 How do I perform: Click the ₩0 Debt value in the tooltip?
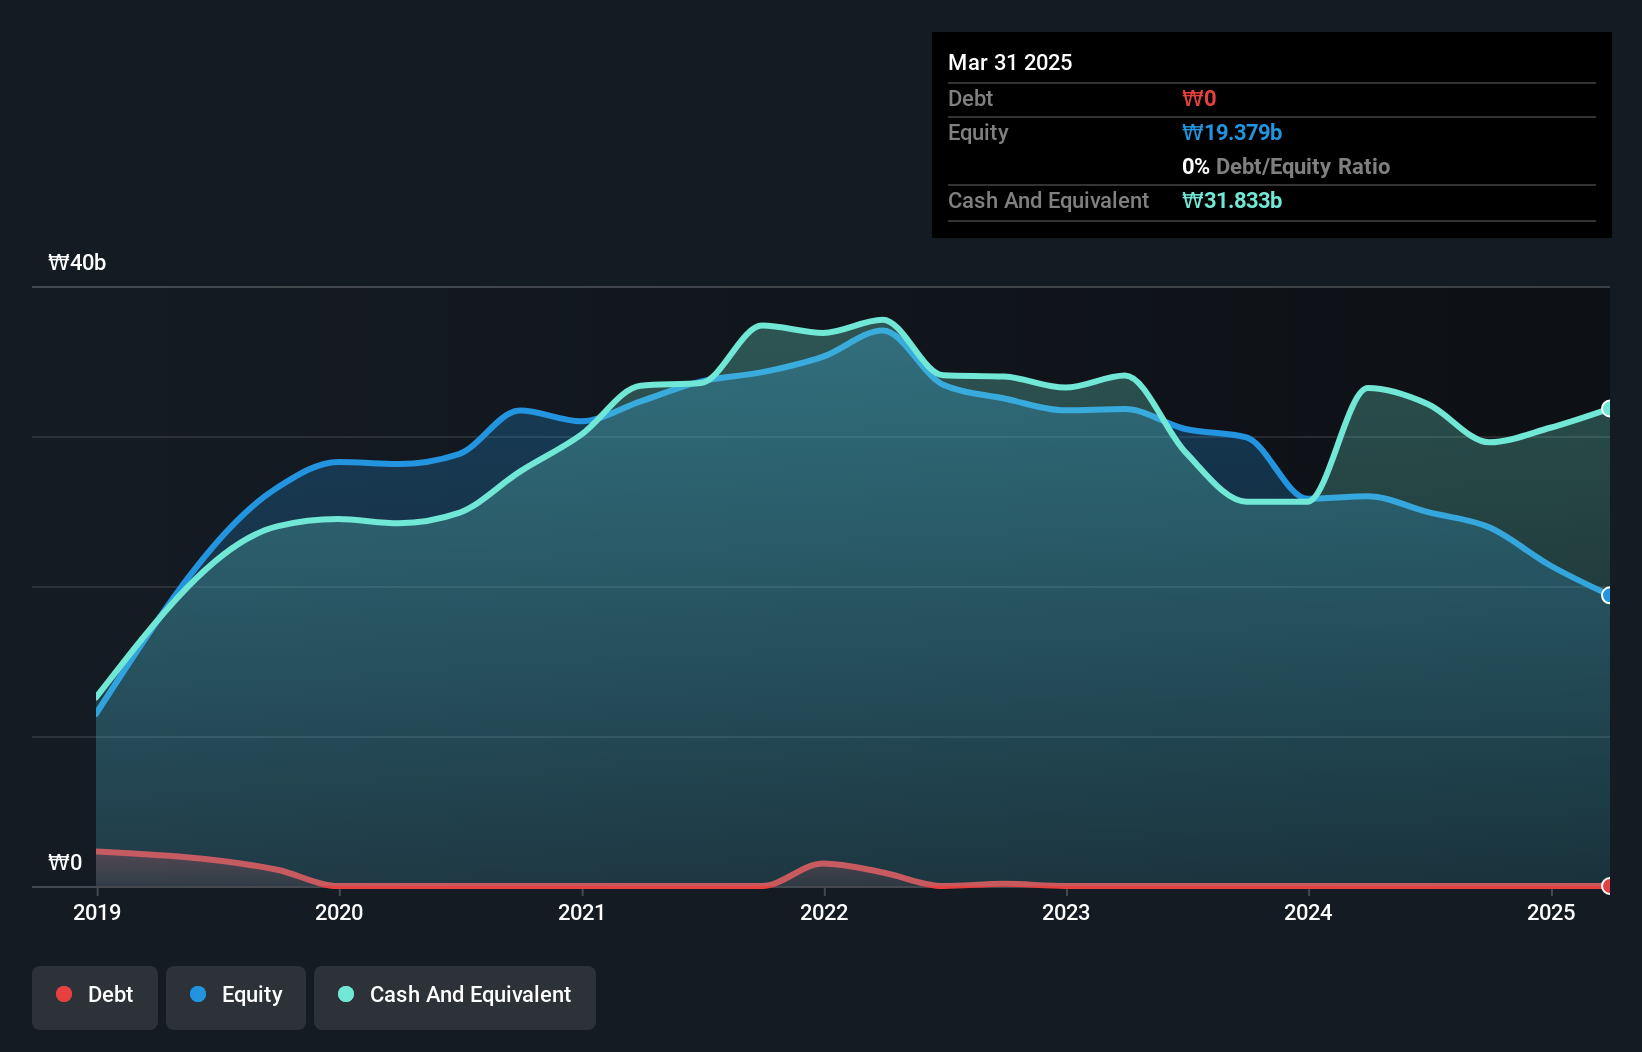click(1199, 98)
